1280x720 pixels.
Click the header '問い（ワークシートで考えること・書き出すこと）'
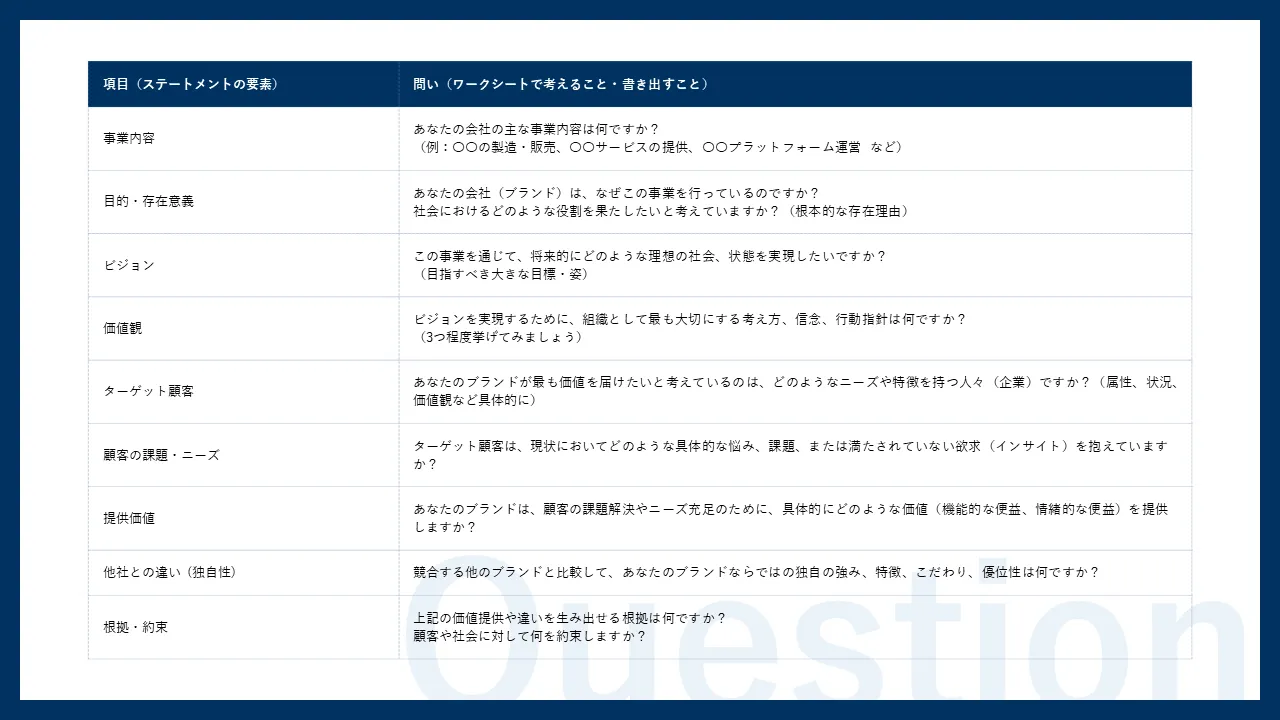[561, 84]
